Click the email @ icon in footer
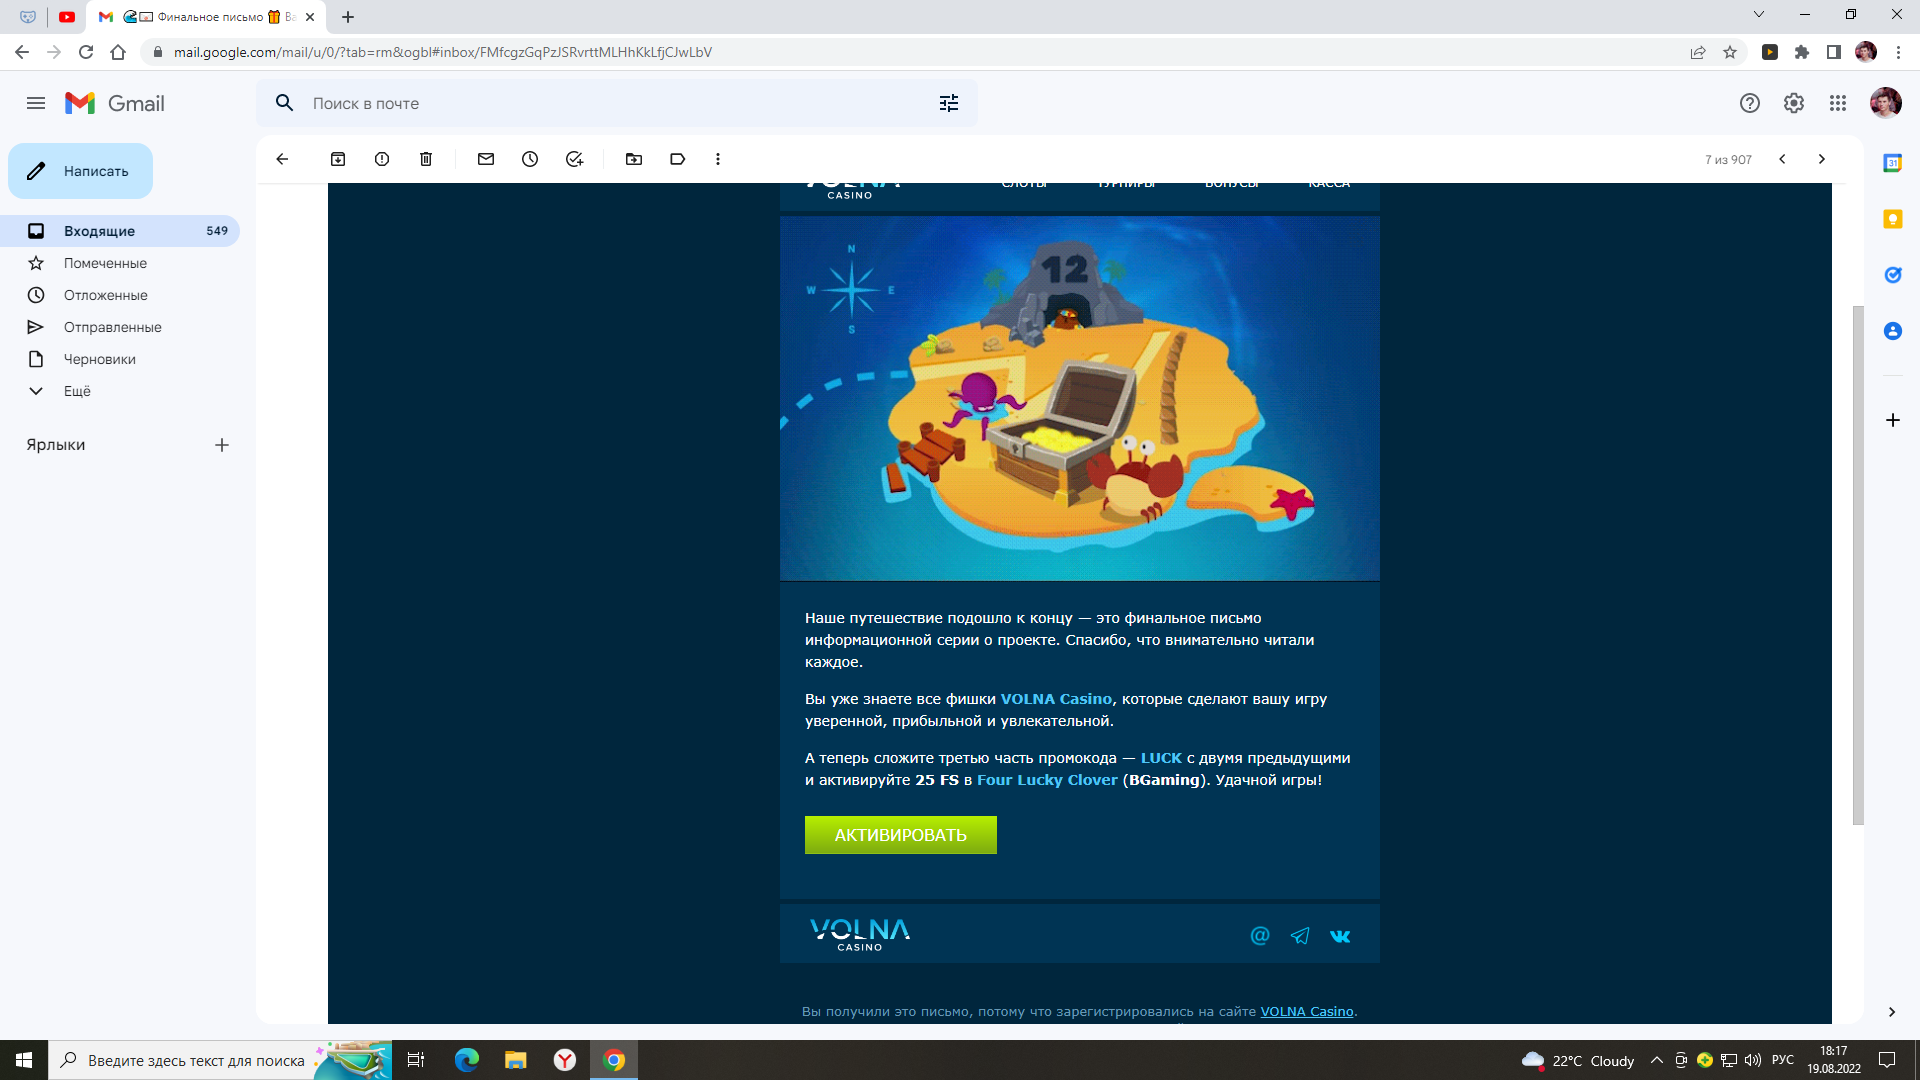This screenshot has width=1920, height=1080. coord(1260,936)
